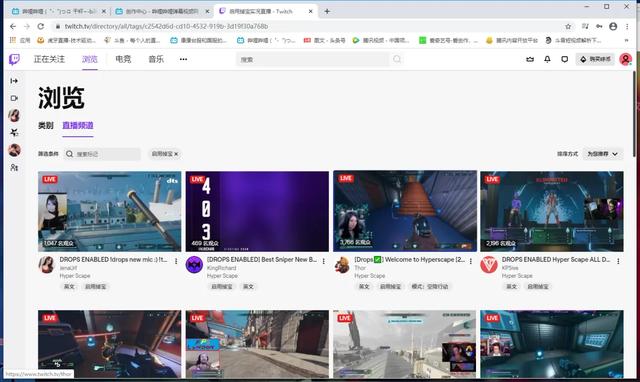Open KingRichard streamer avatar

194,265
